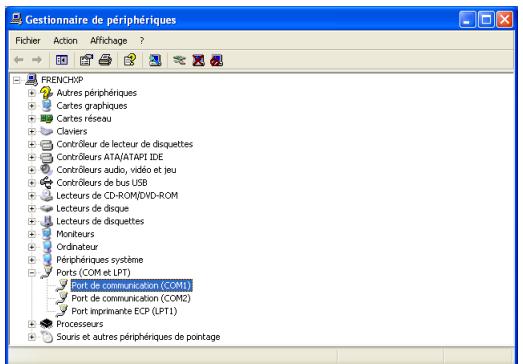523x364 pixels.
Task: Select the Périphériques système label
Action: 100,260
